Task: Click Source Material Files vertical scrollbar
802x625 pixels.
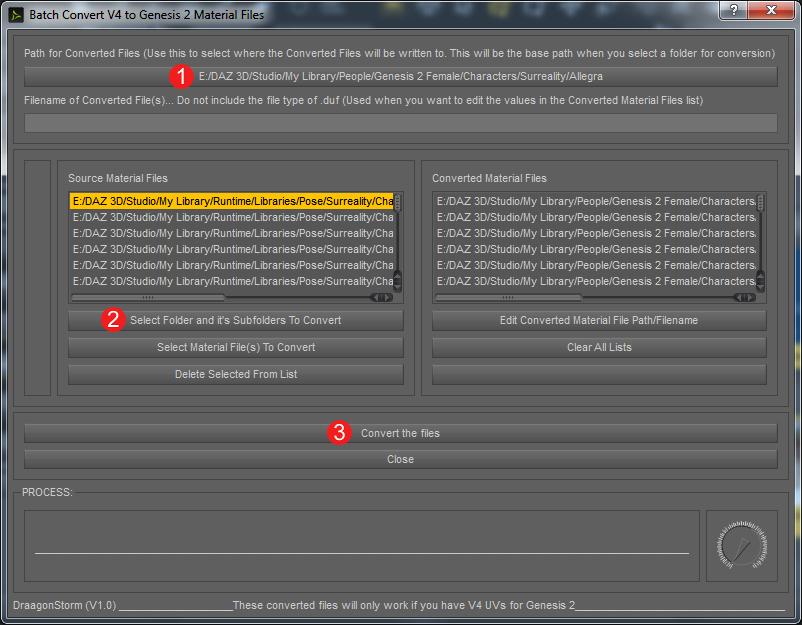Action: [x=397, y=241]
